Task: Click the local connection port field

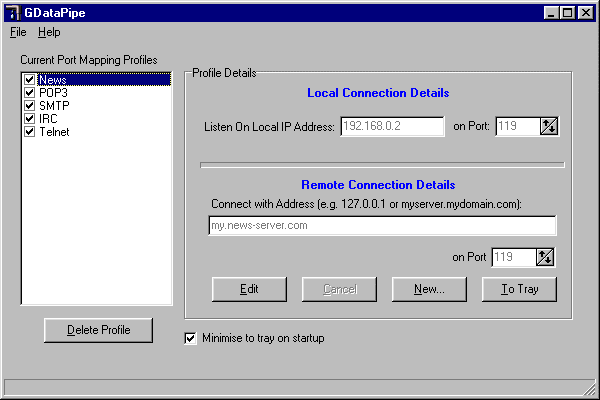Action: pyautogui.click(x=518, y=126)
